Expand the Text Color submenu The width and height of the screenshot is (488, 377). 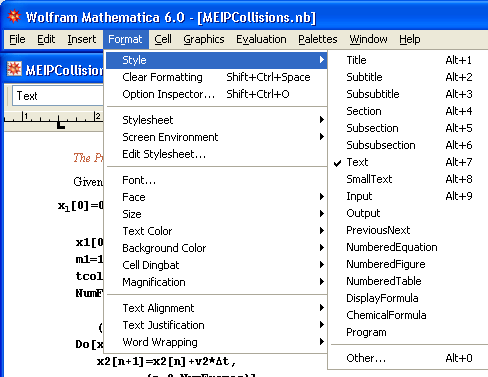[x=216, y=231]
